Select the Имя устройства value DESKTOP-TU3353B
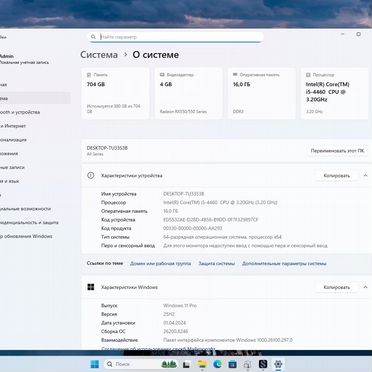The image size is (372, 372). pyautogui.click(x=184, y=194)
